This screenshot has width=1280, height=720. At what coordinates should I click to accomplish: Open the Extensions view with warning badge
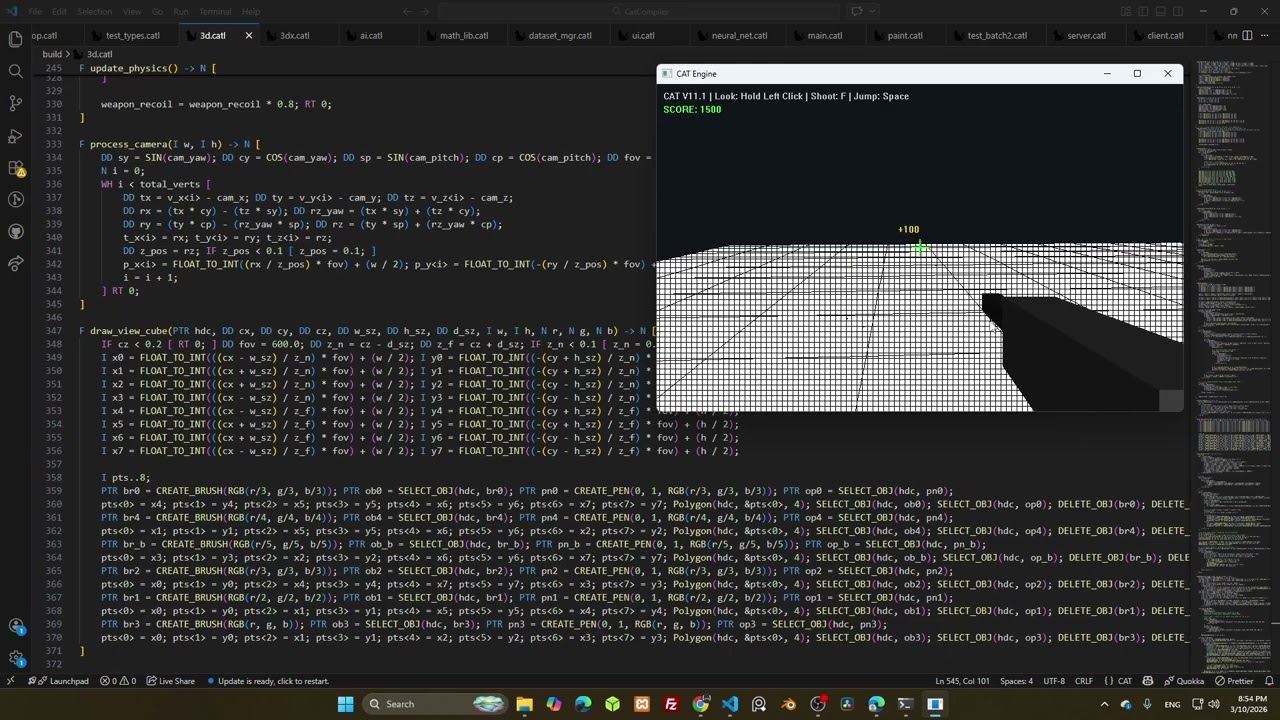15,168
